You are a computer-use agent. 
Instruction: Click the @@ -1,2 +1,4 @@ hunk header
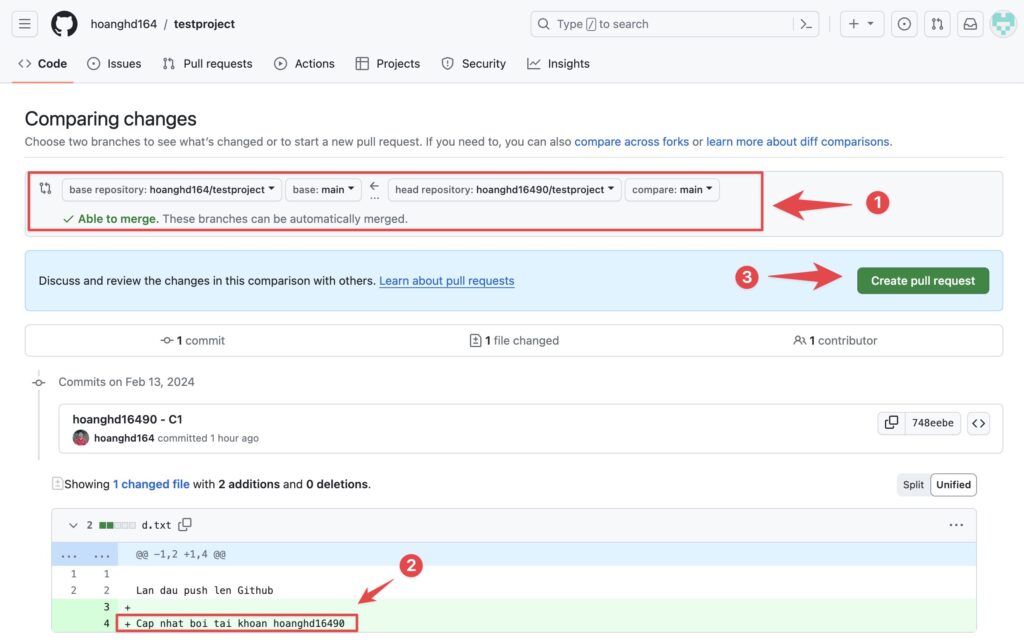181,554
